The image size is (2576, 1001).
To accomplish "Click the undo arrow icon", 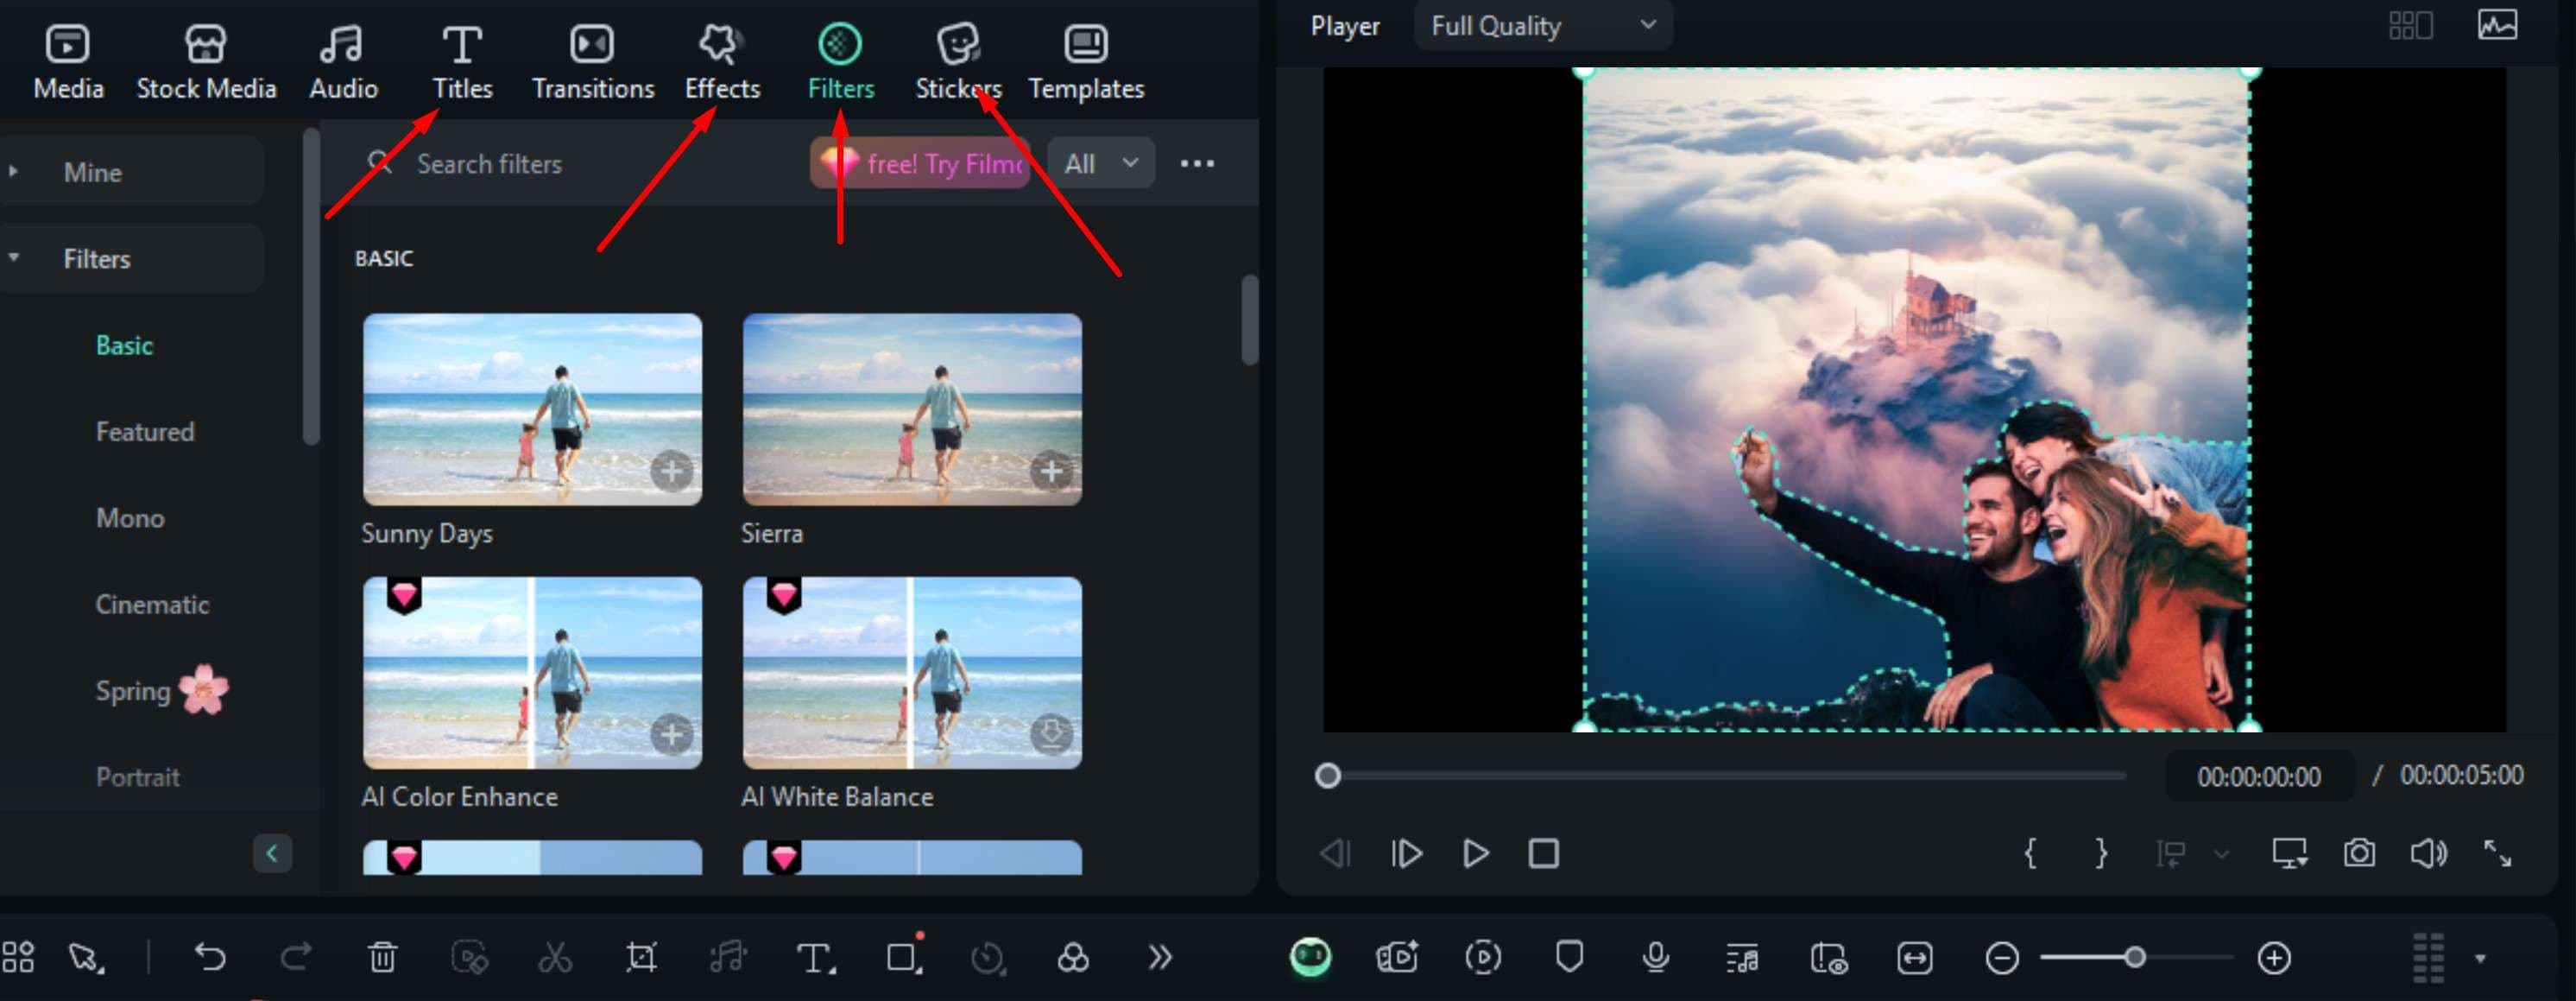I will coord(210,958).
